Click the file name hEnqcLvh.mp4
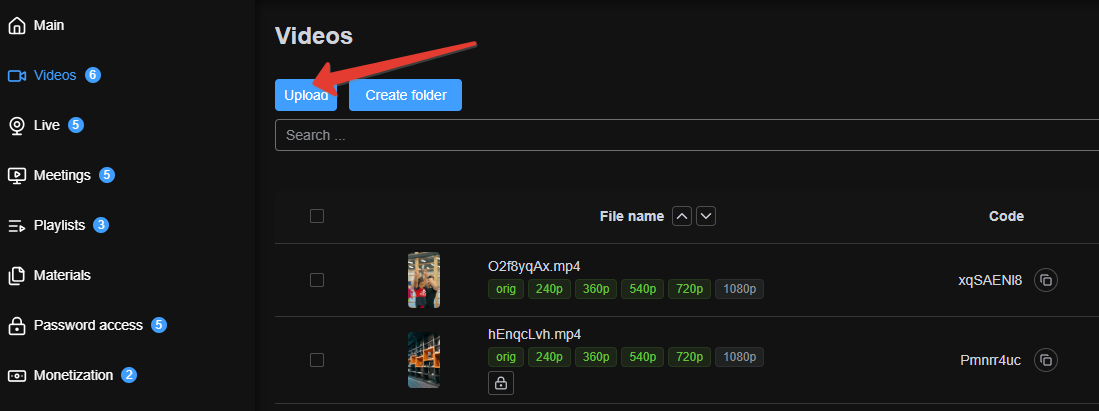The image size is (1099, 411). coord(535,333)
